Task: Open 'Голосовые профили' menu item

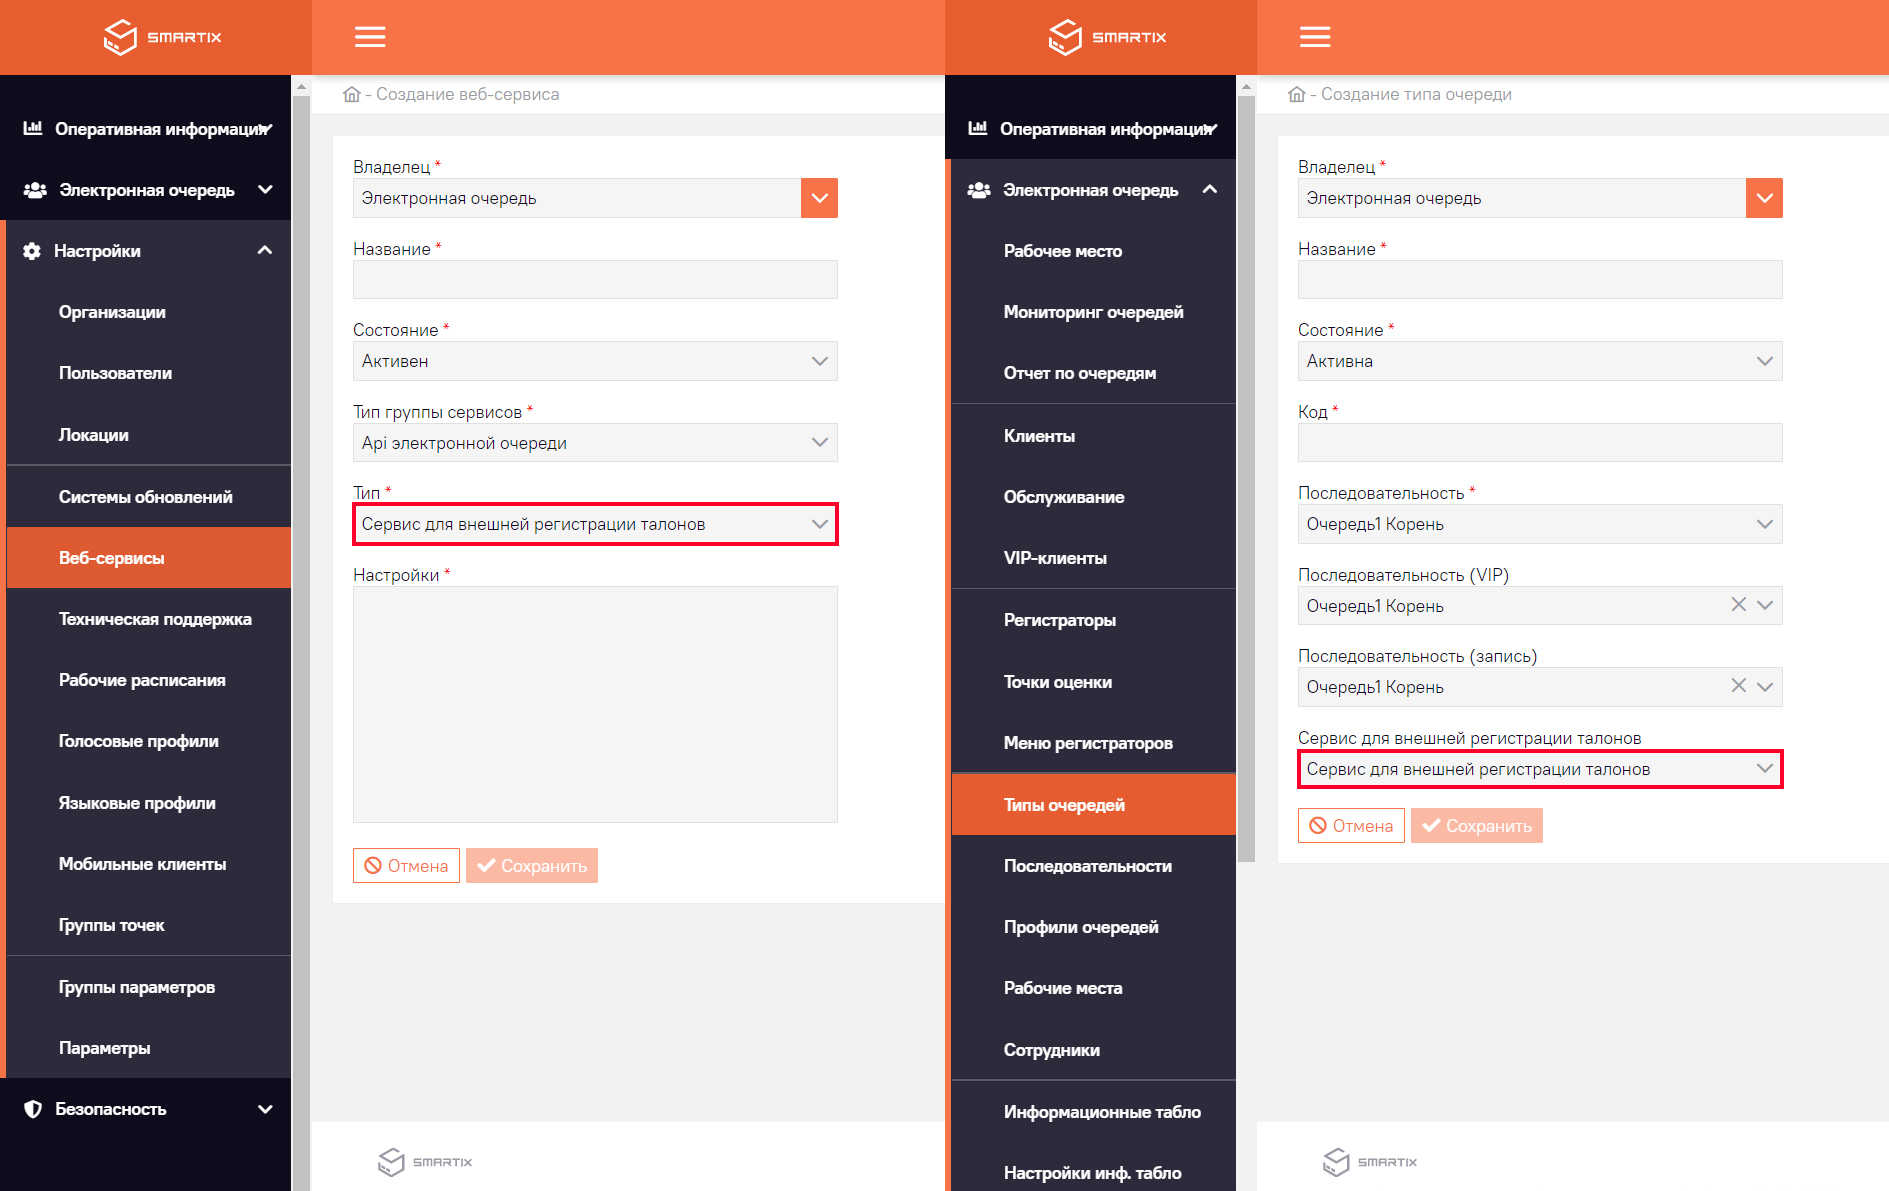Action: pos(149,741)
